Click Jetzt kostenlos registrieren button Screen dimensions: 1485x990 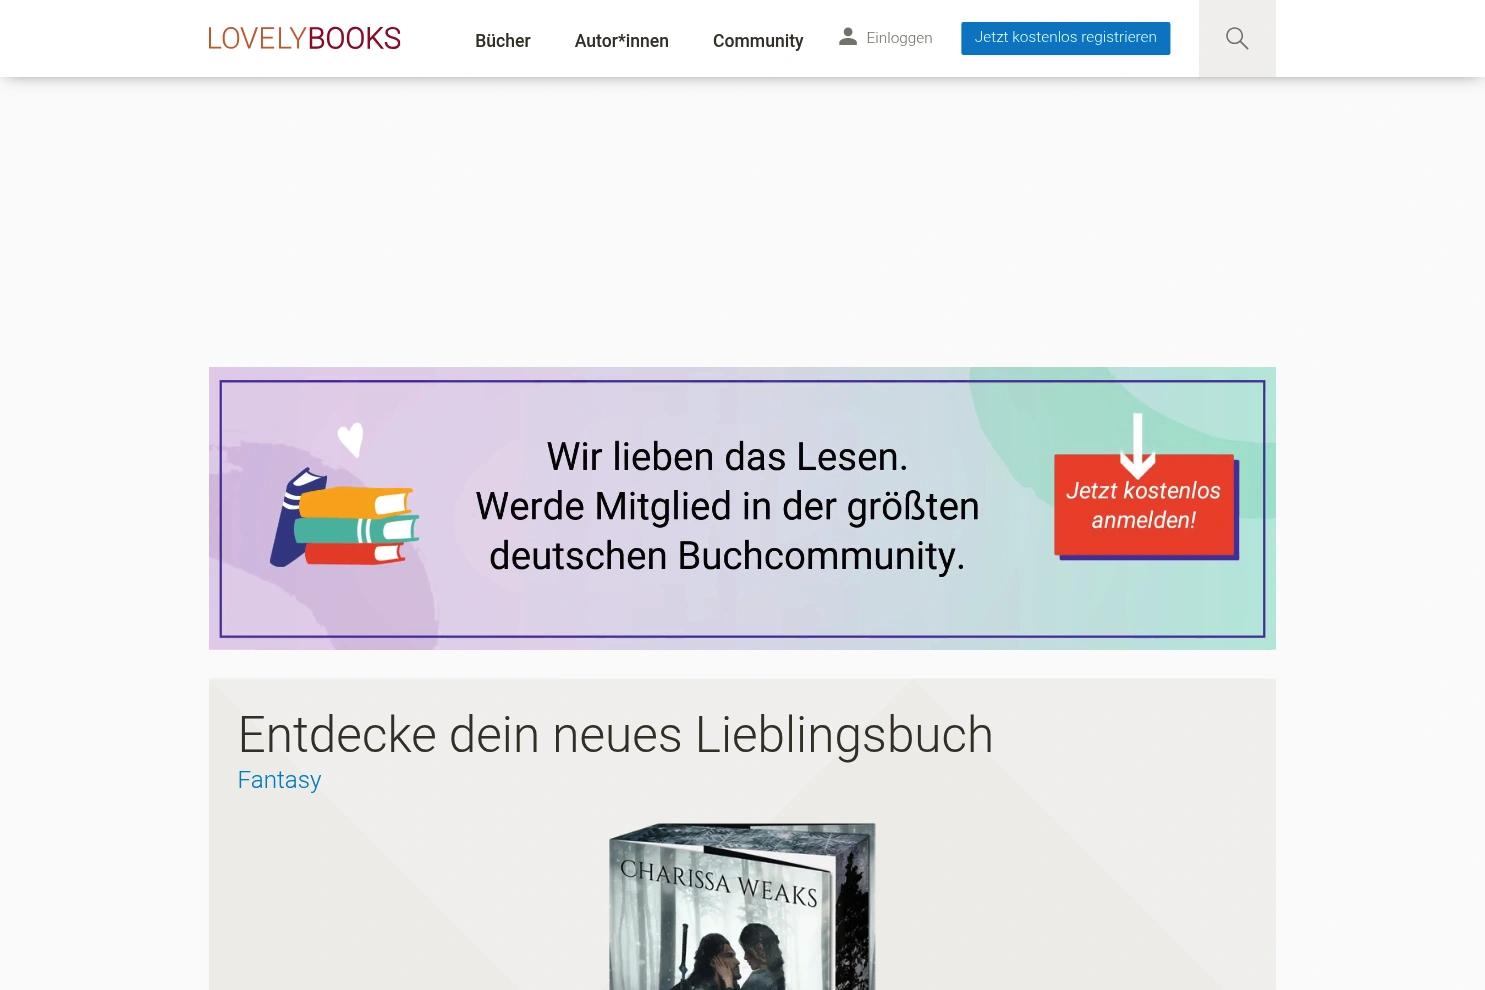[1065, 38]
